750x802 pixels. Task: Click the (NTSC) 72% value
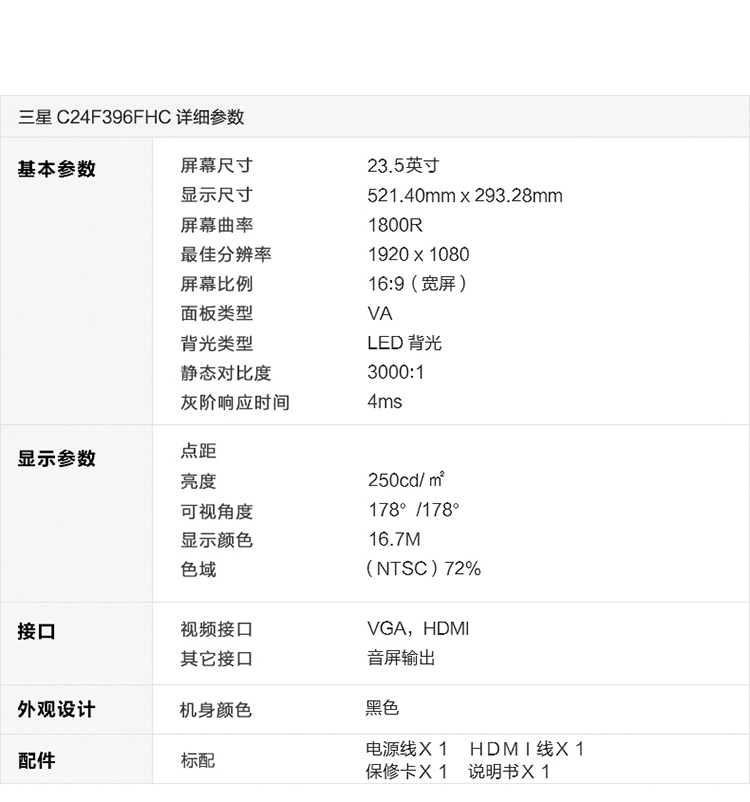point(424,568)
